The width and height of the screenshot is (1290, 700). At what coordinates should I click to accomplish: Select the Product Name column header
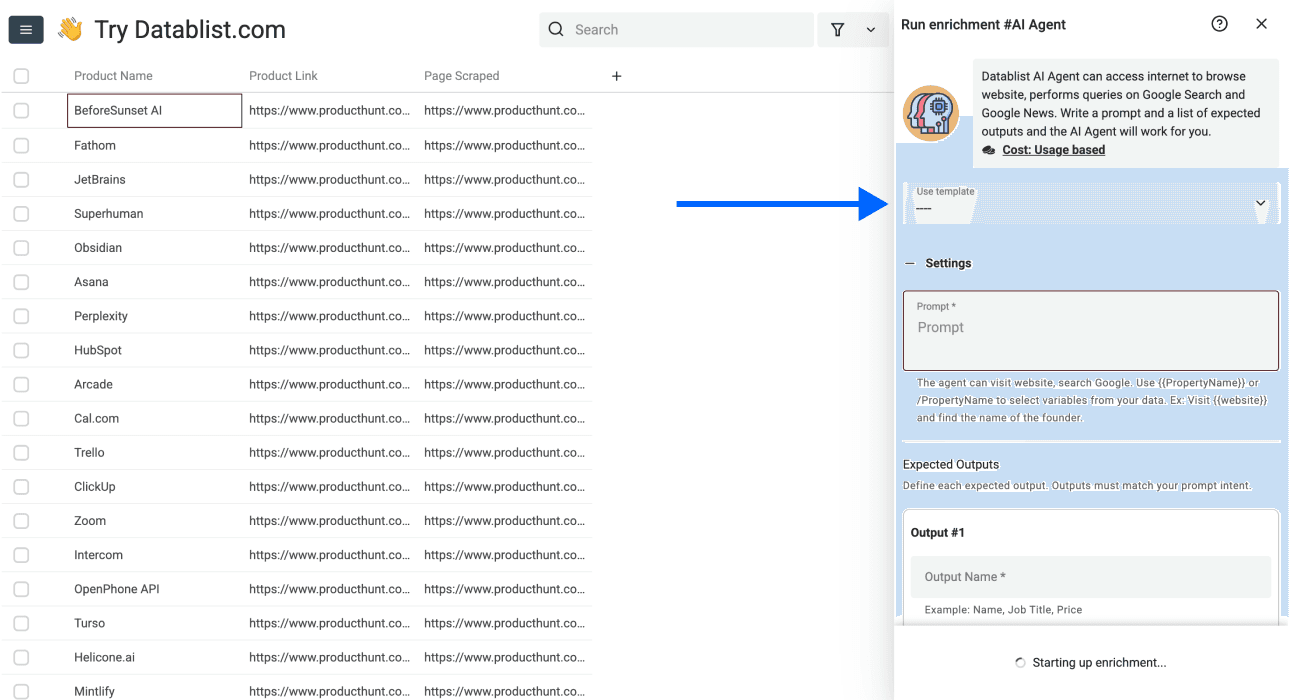(113, 75)
